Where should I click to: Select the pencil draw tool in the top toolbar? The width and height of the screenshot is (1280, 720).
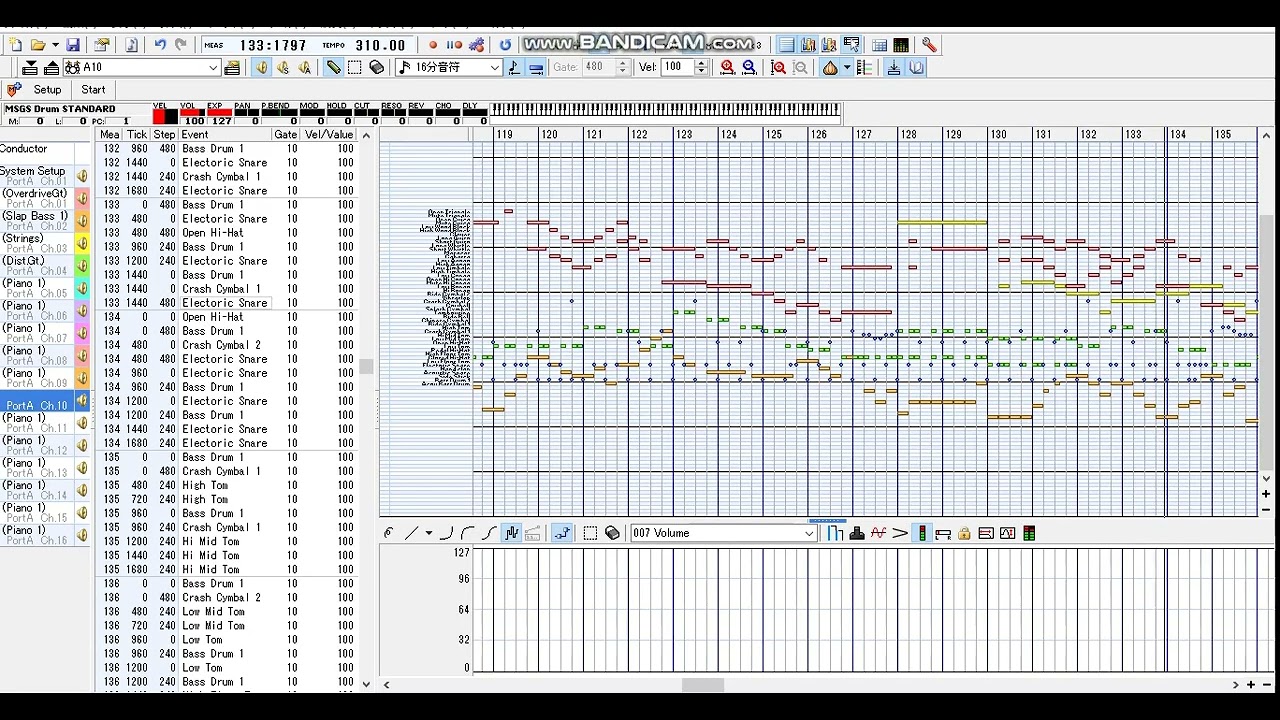click(333, 67)
